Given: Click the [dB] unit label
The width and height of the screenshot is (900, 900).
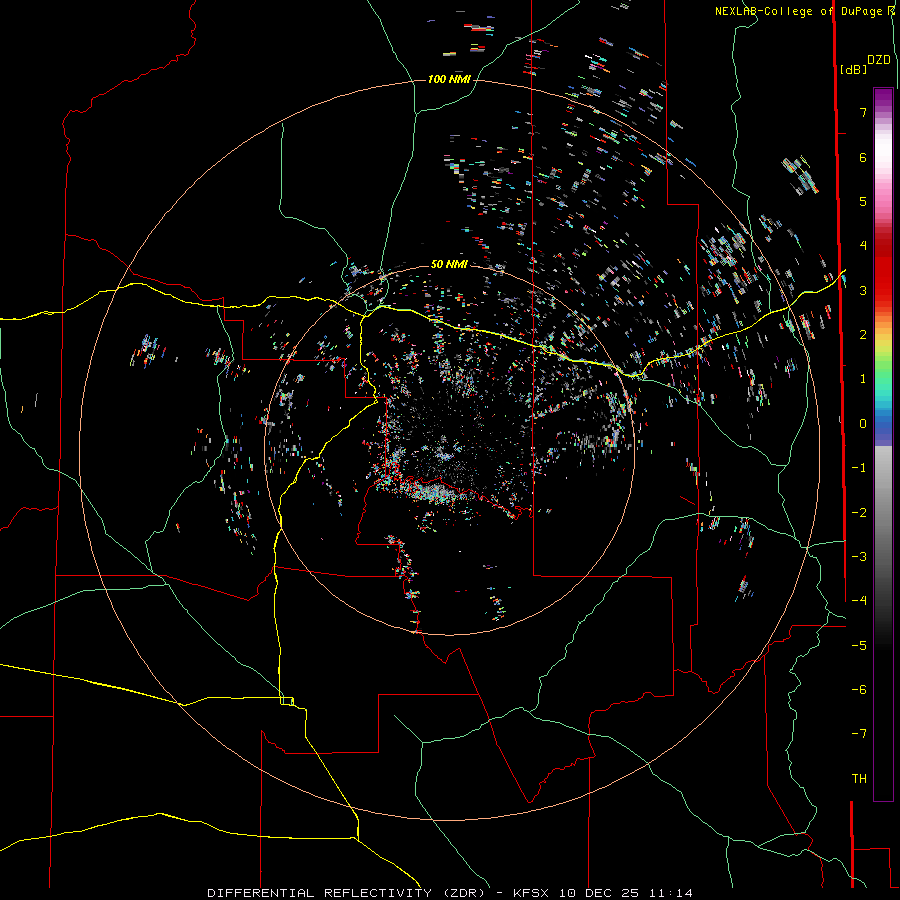Looking at the screenshot, I should point(854,69).
